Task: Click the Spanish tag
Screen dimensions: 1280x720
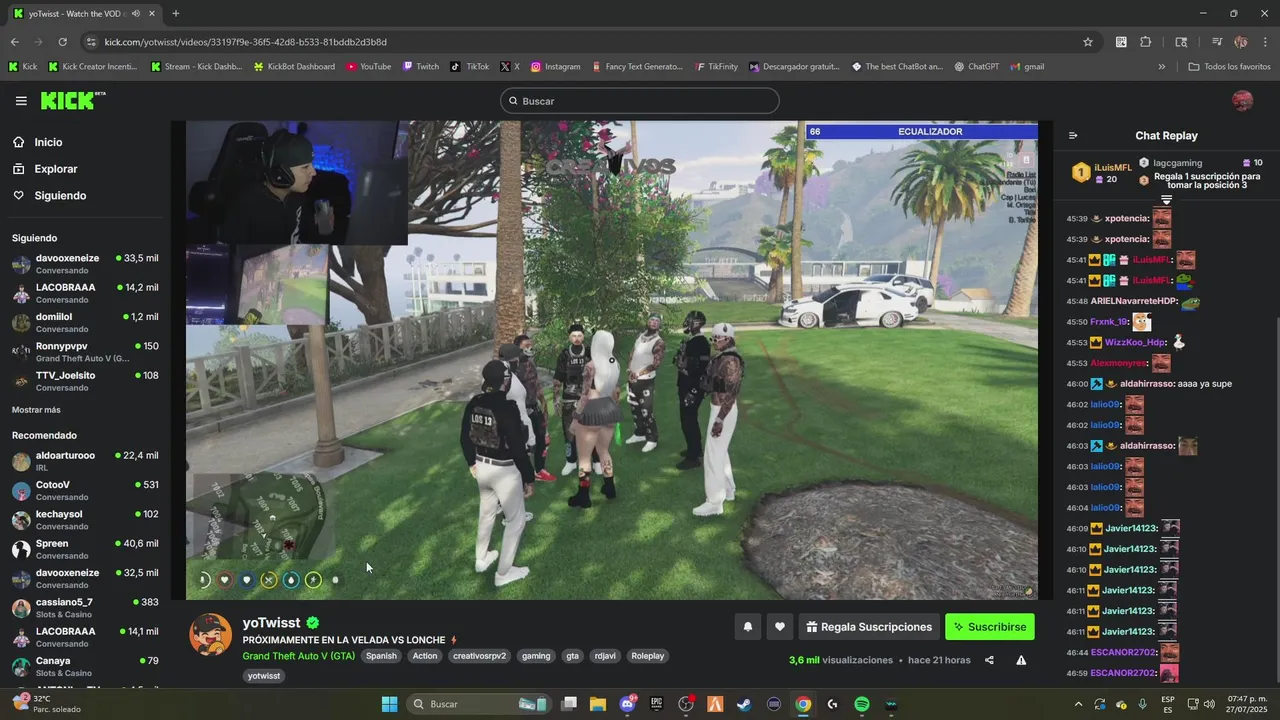Action: point(381,656)
